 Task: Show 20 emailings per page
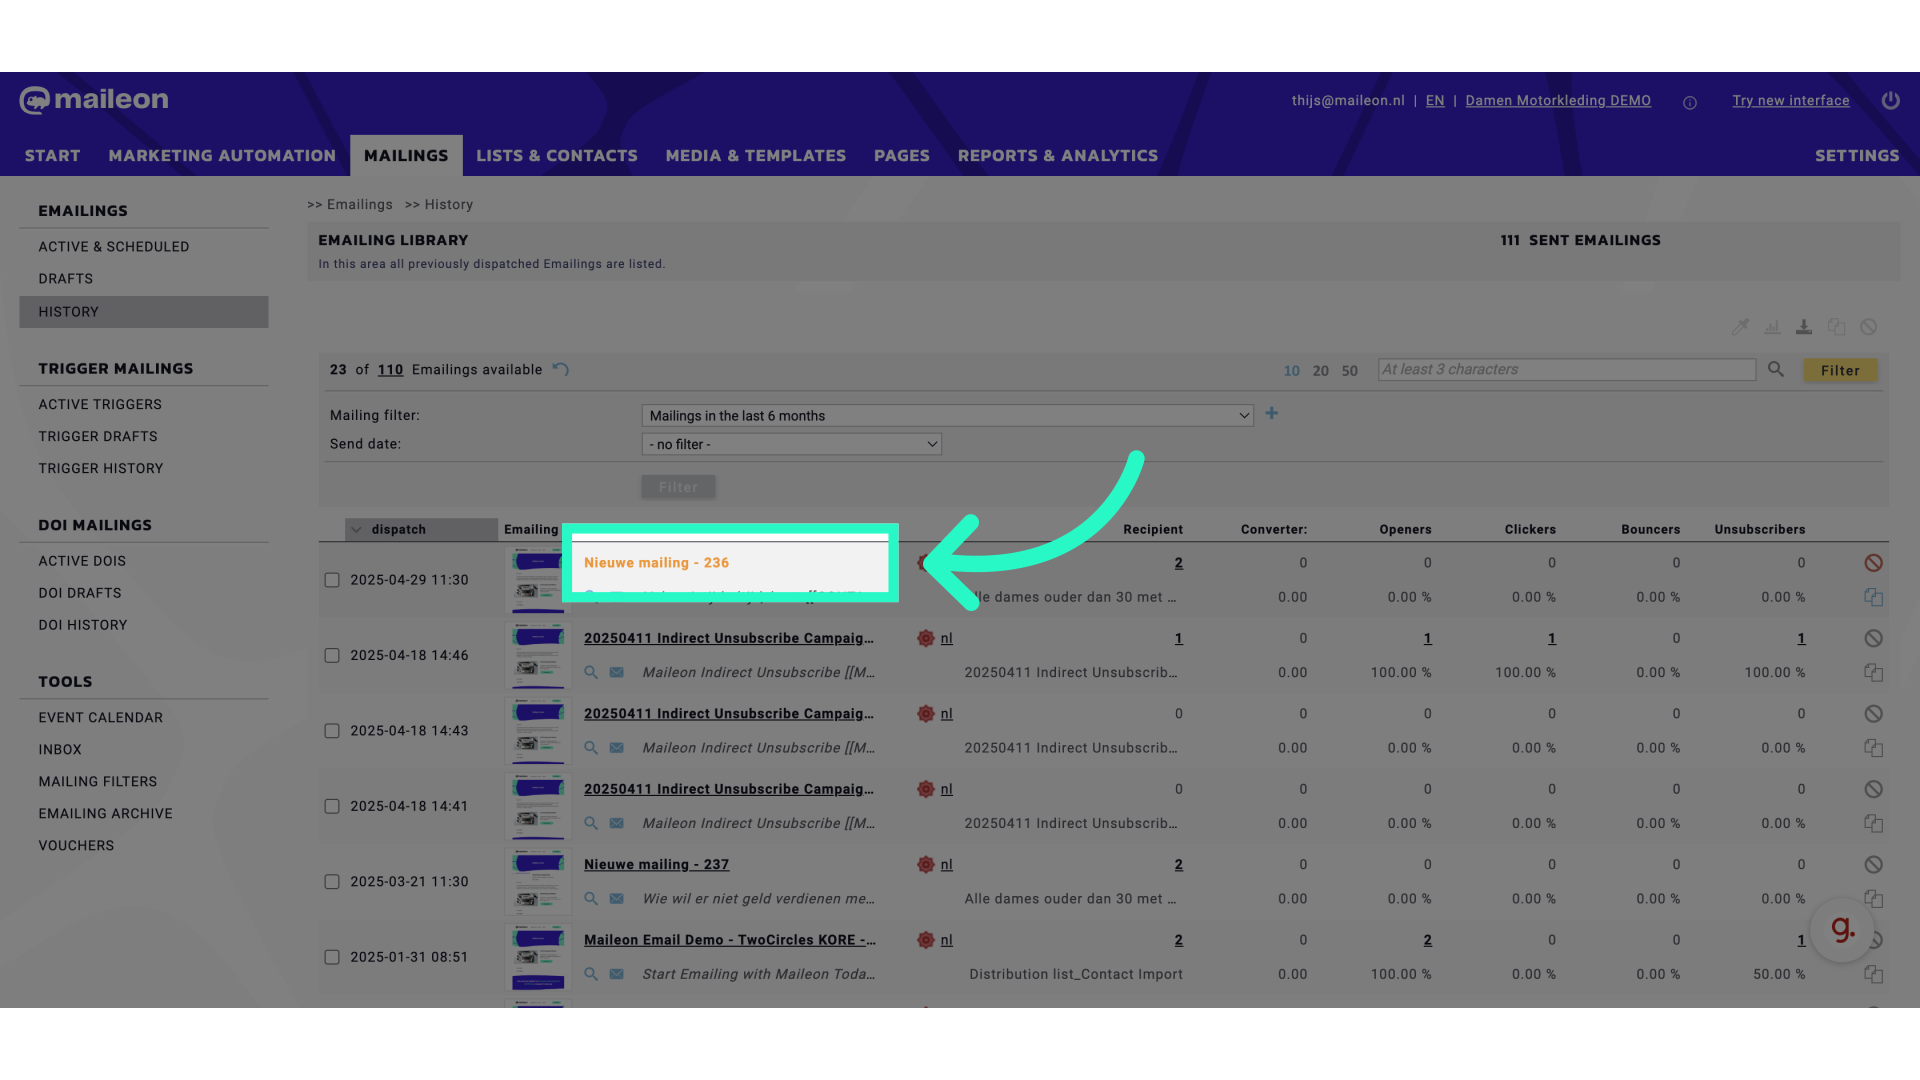(1321, 371)
